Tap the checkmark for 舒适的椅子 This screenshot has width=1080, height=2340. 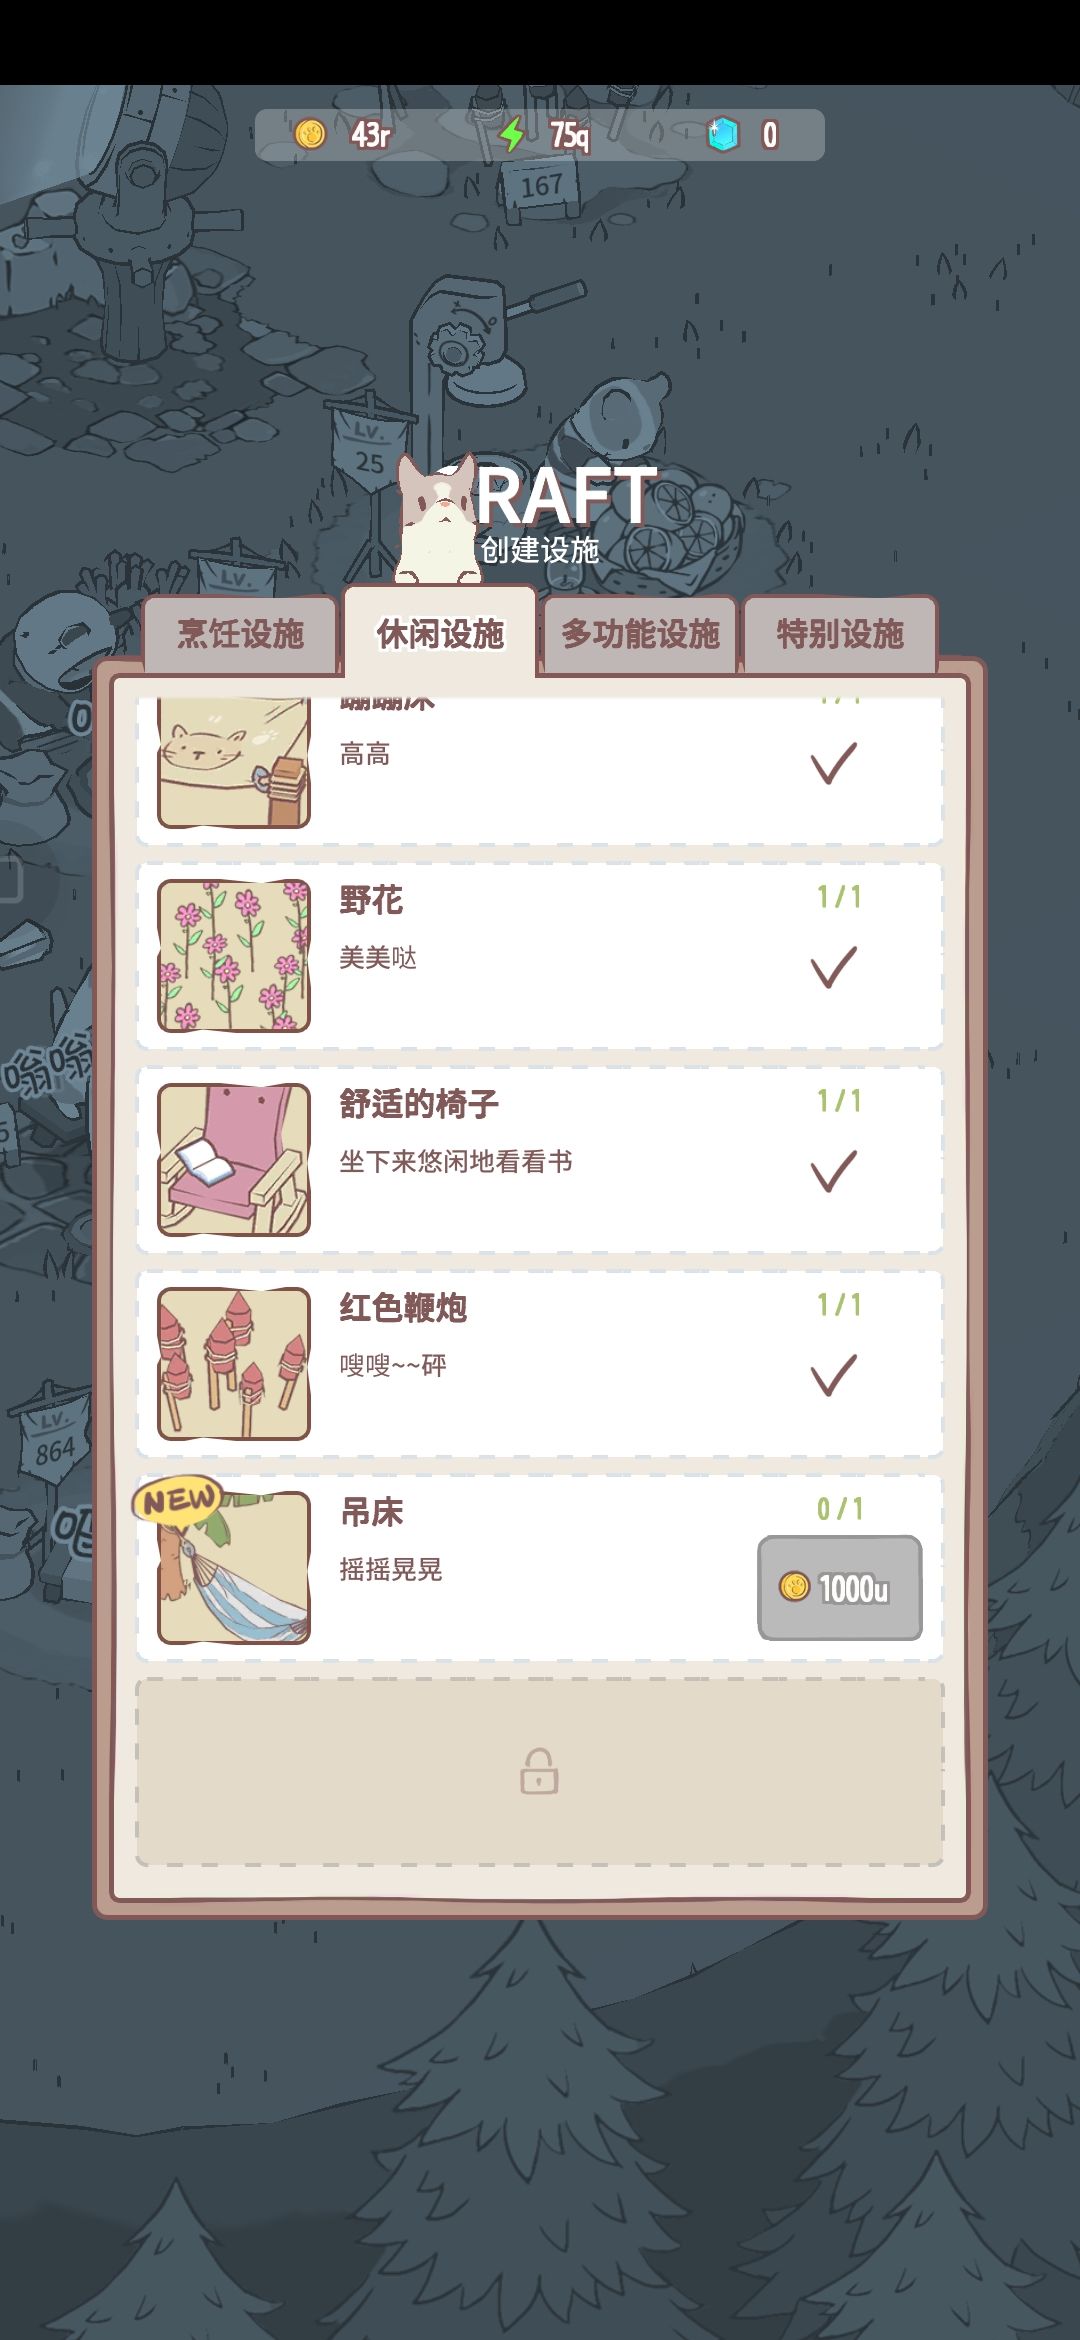click(x=834, y=1171)
